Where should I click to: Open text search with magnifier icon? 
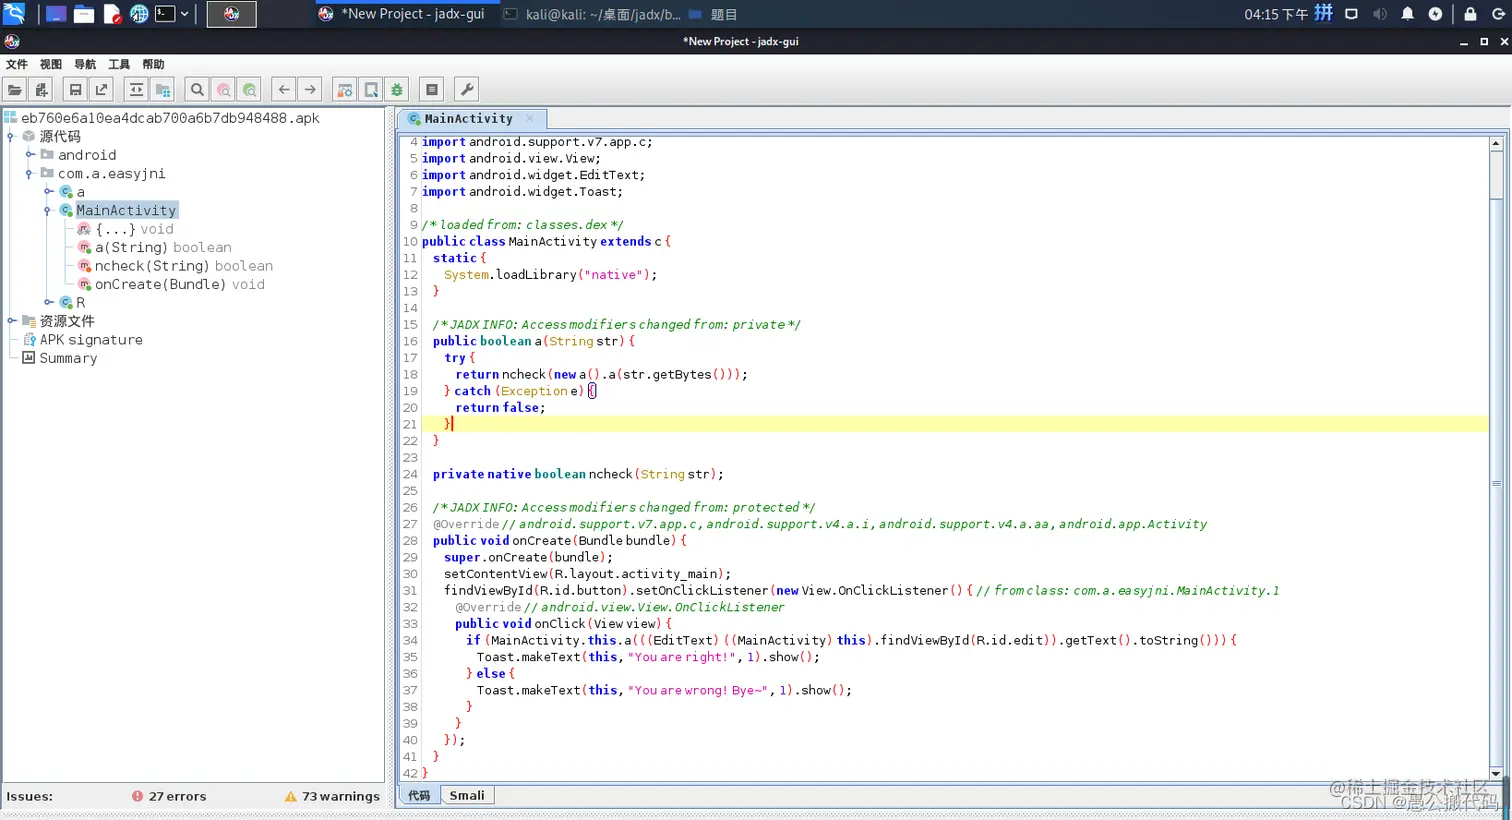pos(197,90)
